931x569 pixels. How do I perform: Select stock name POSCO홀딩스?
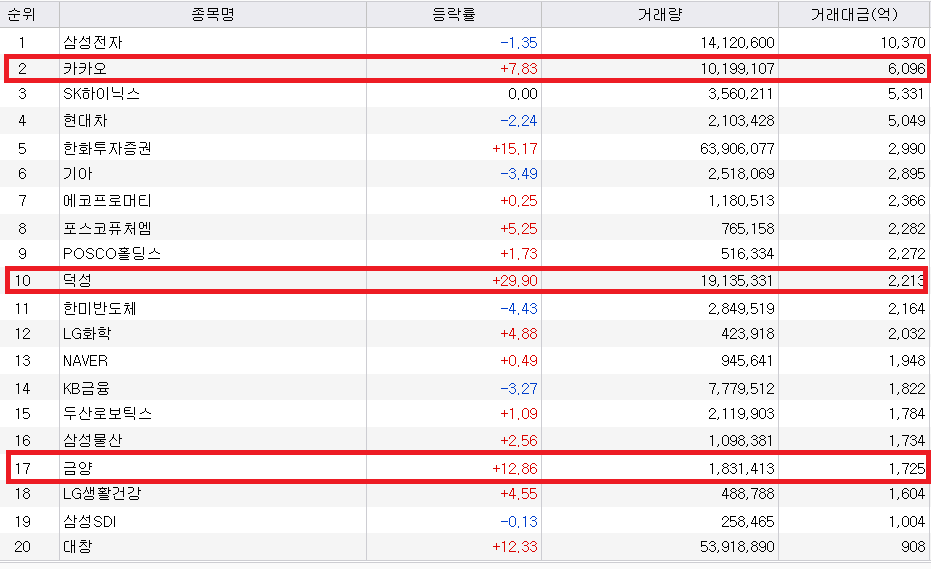(112, 254)
